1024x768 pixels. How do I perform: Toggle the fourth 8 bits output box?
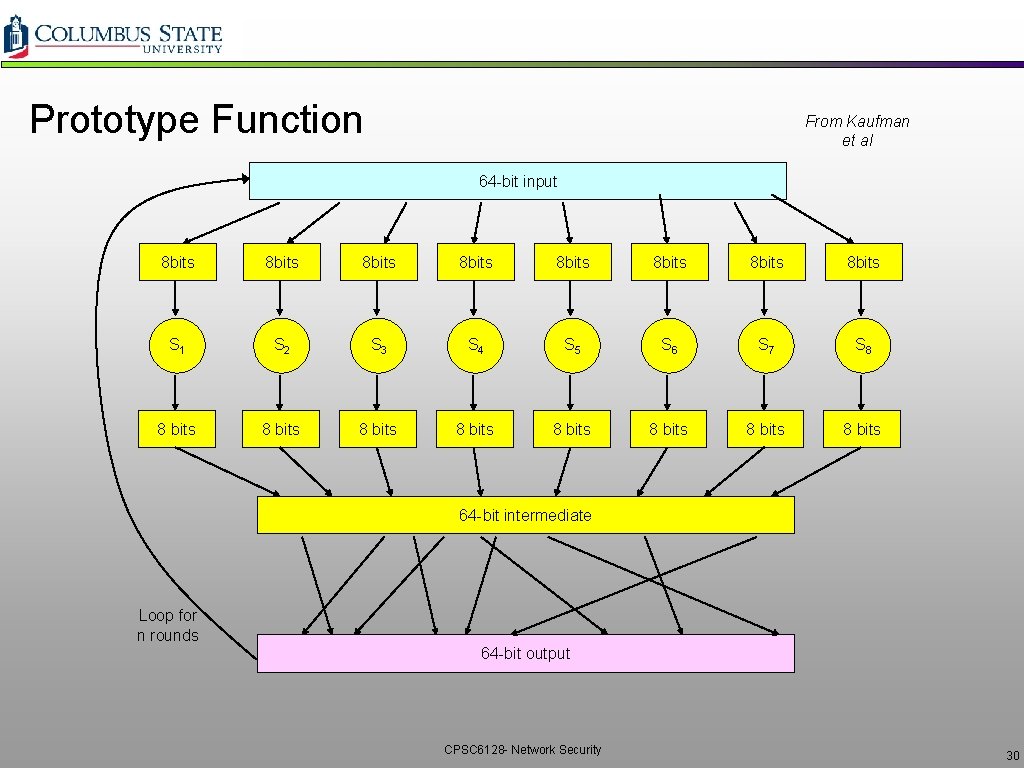coord(475,428)
